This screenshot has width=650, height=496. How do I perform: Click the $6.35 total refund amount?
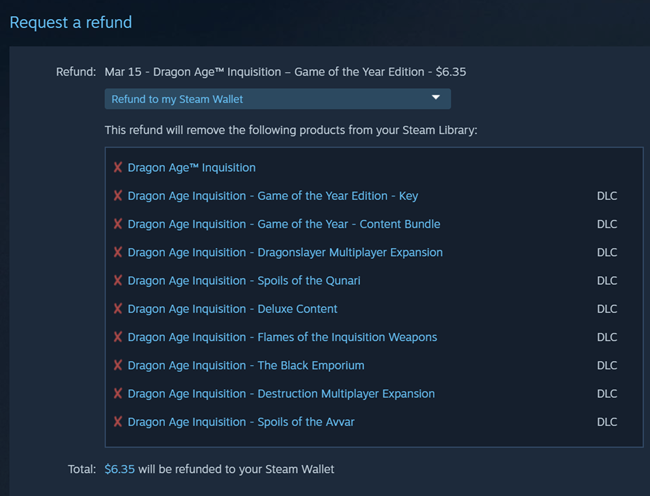(x=119, y=469)
